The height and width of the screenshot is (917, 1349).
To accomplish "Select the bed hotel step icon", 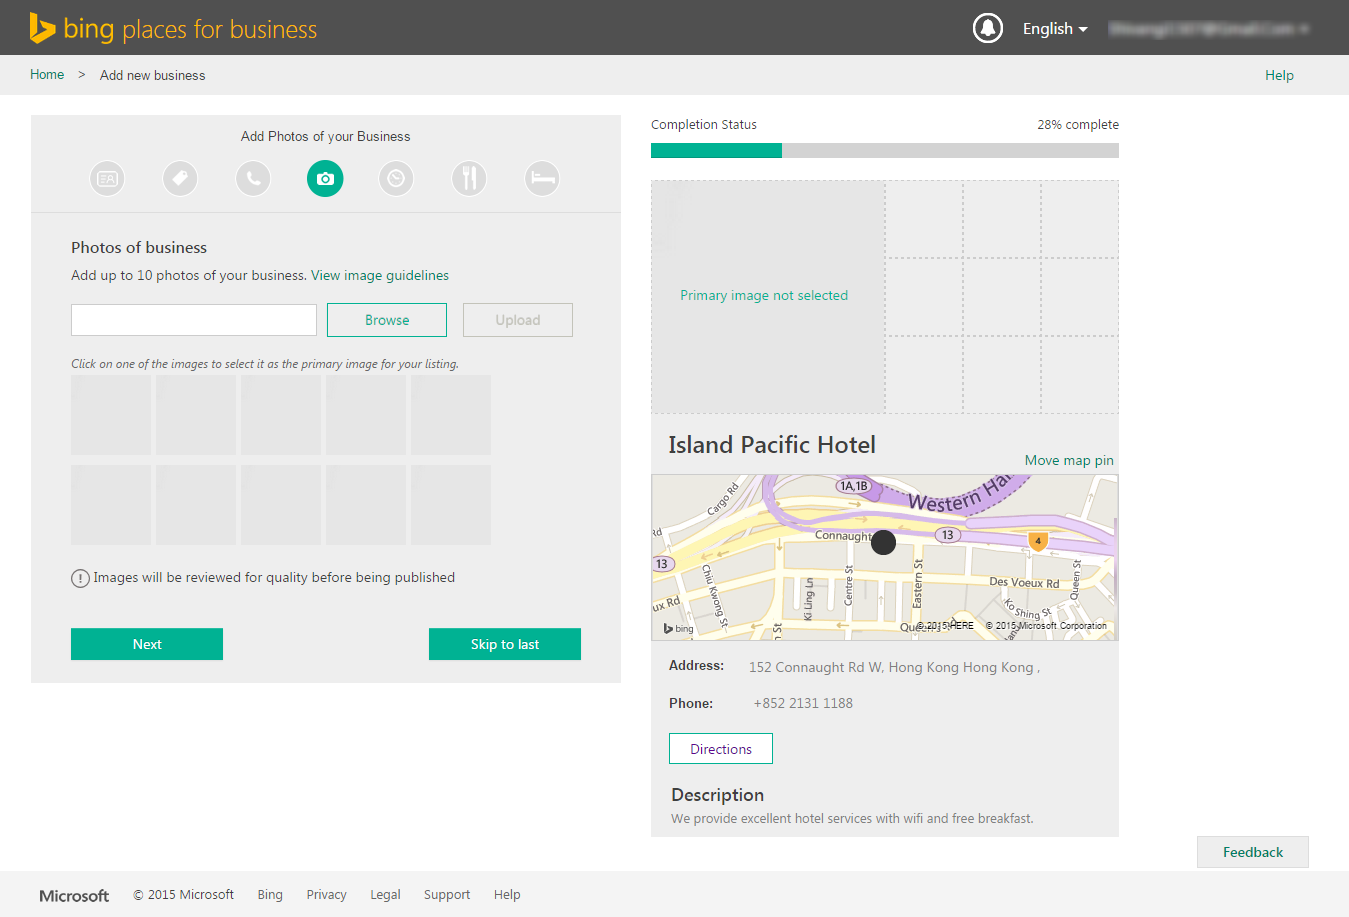I will click(x=542, y=179).
